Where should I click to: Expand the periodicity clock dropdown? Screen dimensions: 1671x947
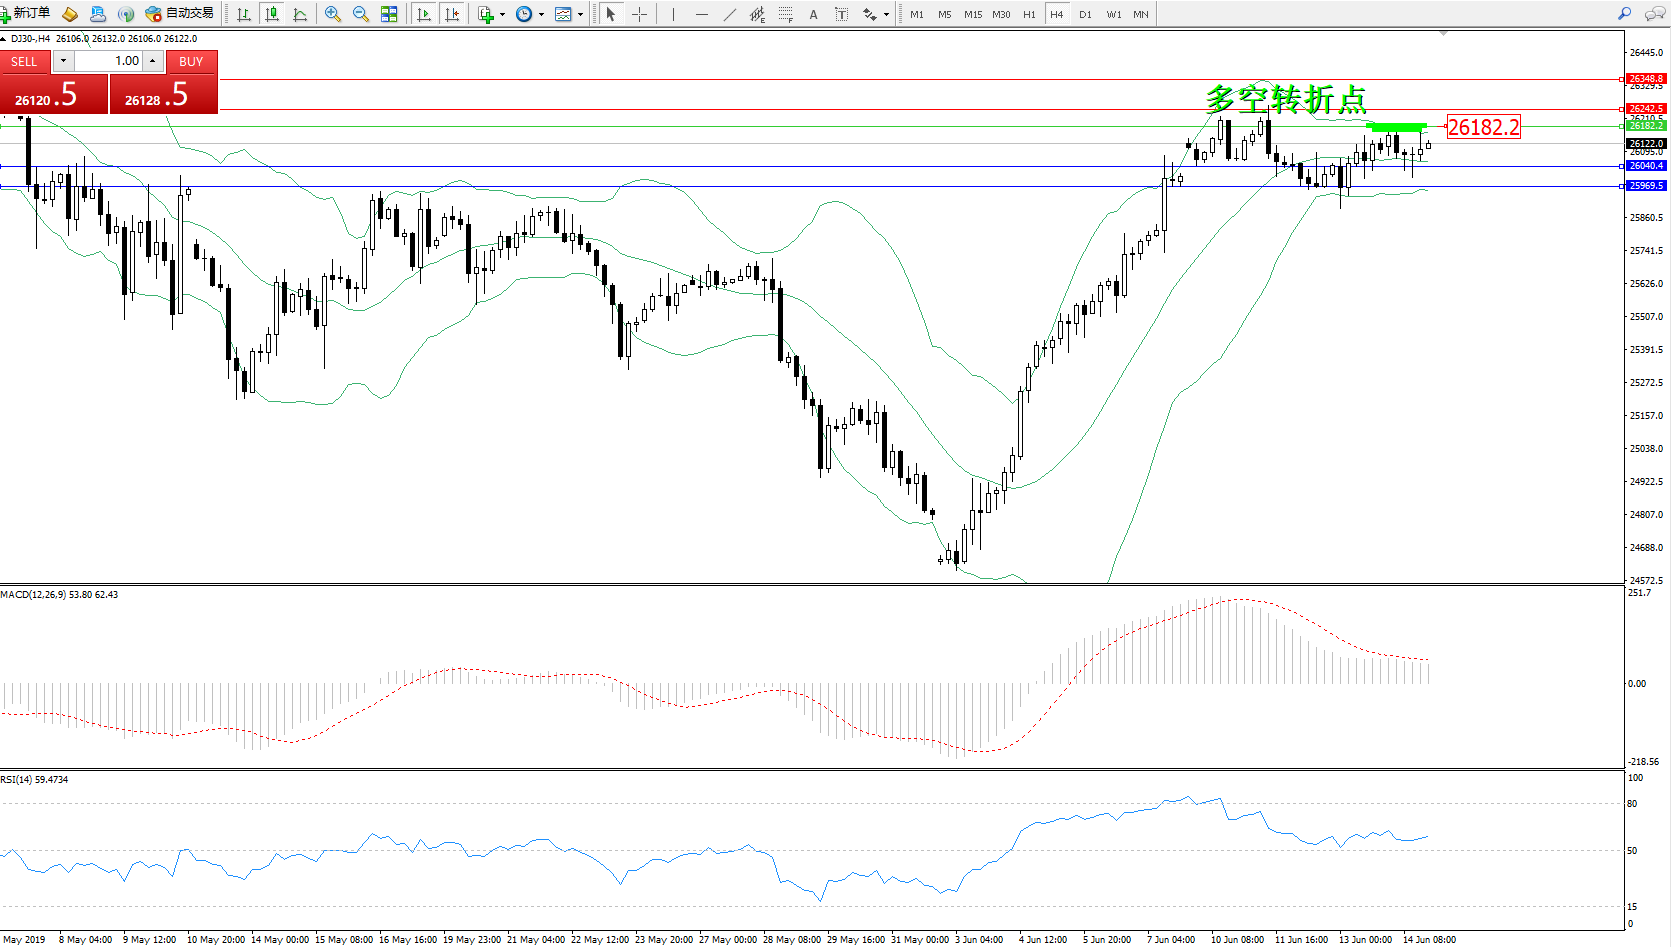click(541, 14)
